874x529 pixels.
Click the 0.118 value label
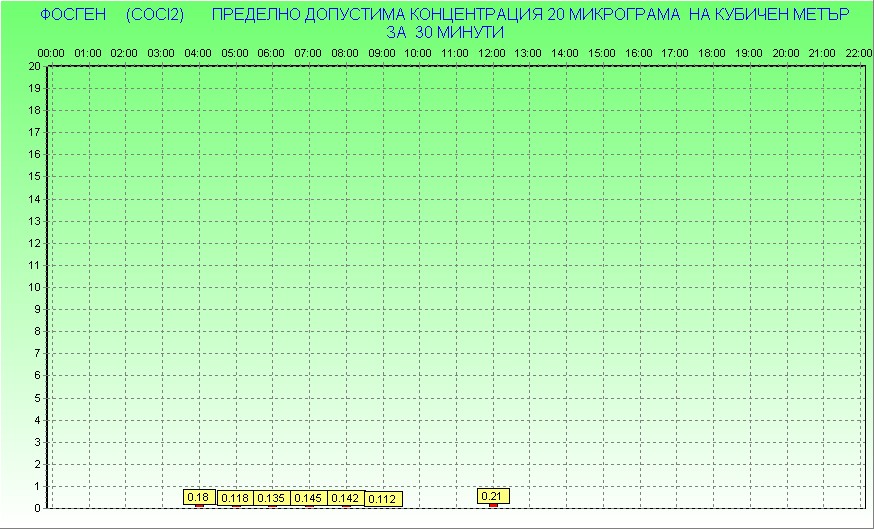pos(235,498)
